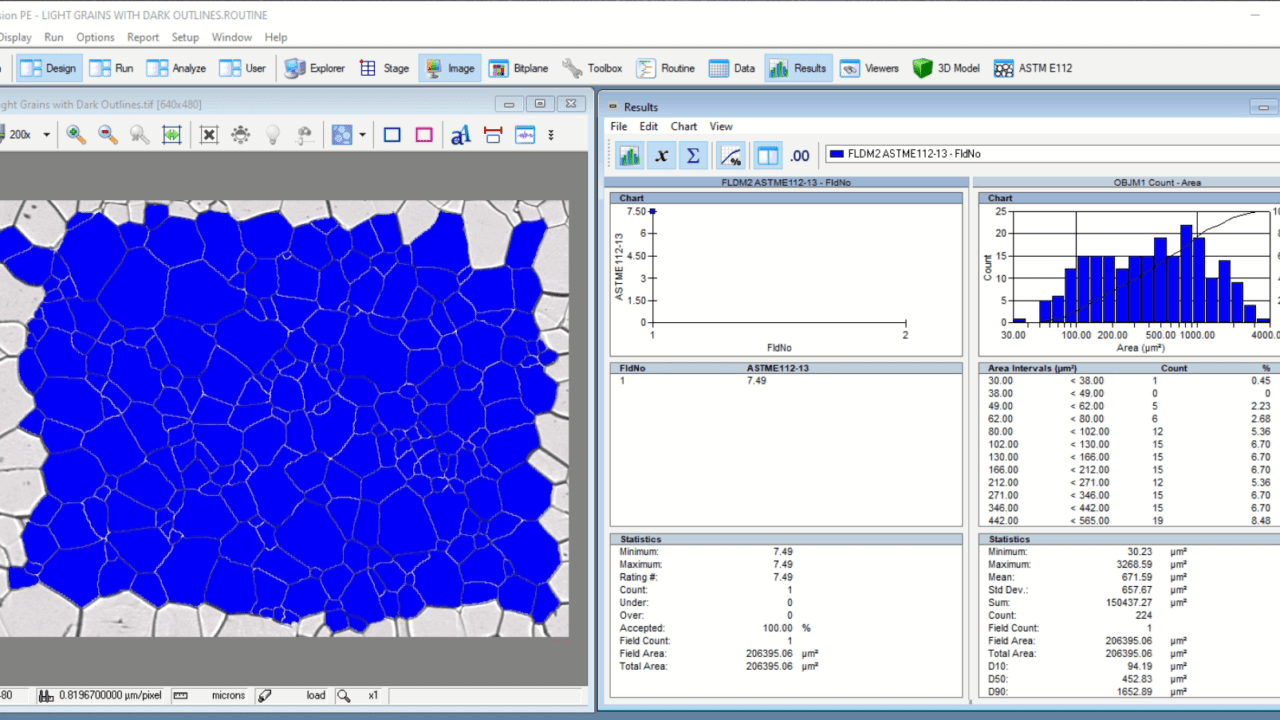Click the percentage chart icon in Results toolbar
The width and height of the screenshot is (1280, 720).
[x=731, y=155]
